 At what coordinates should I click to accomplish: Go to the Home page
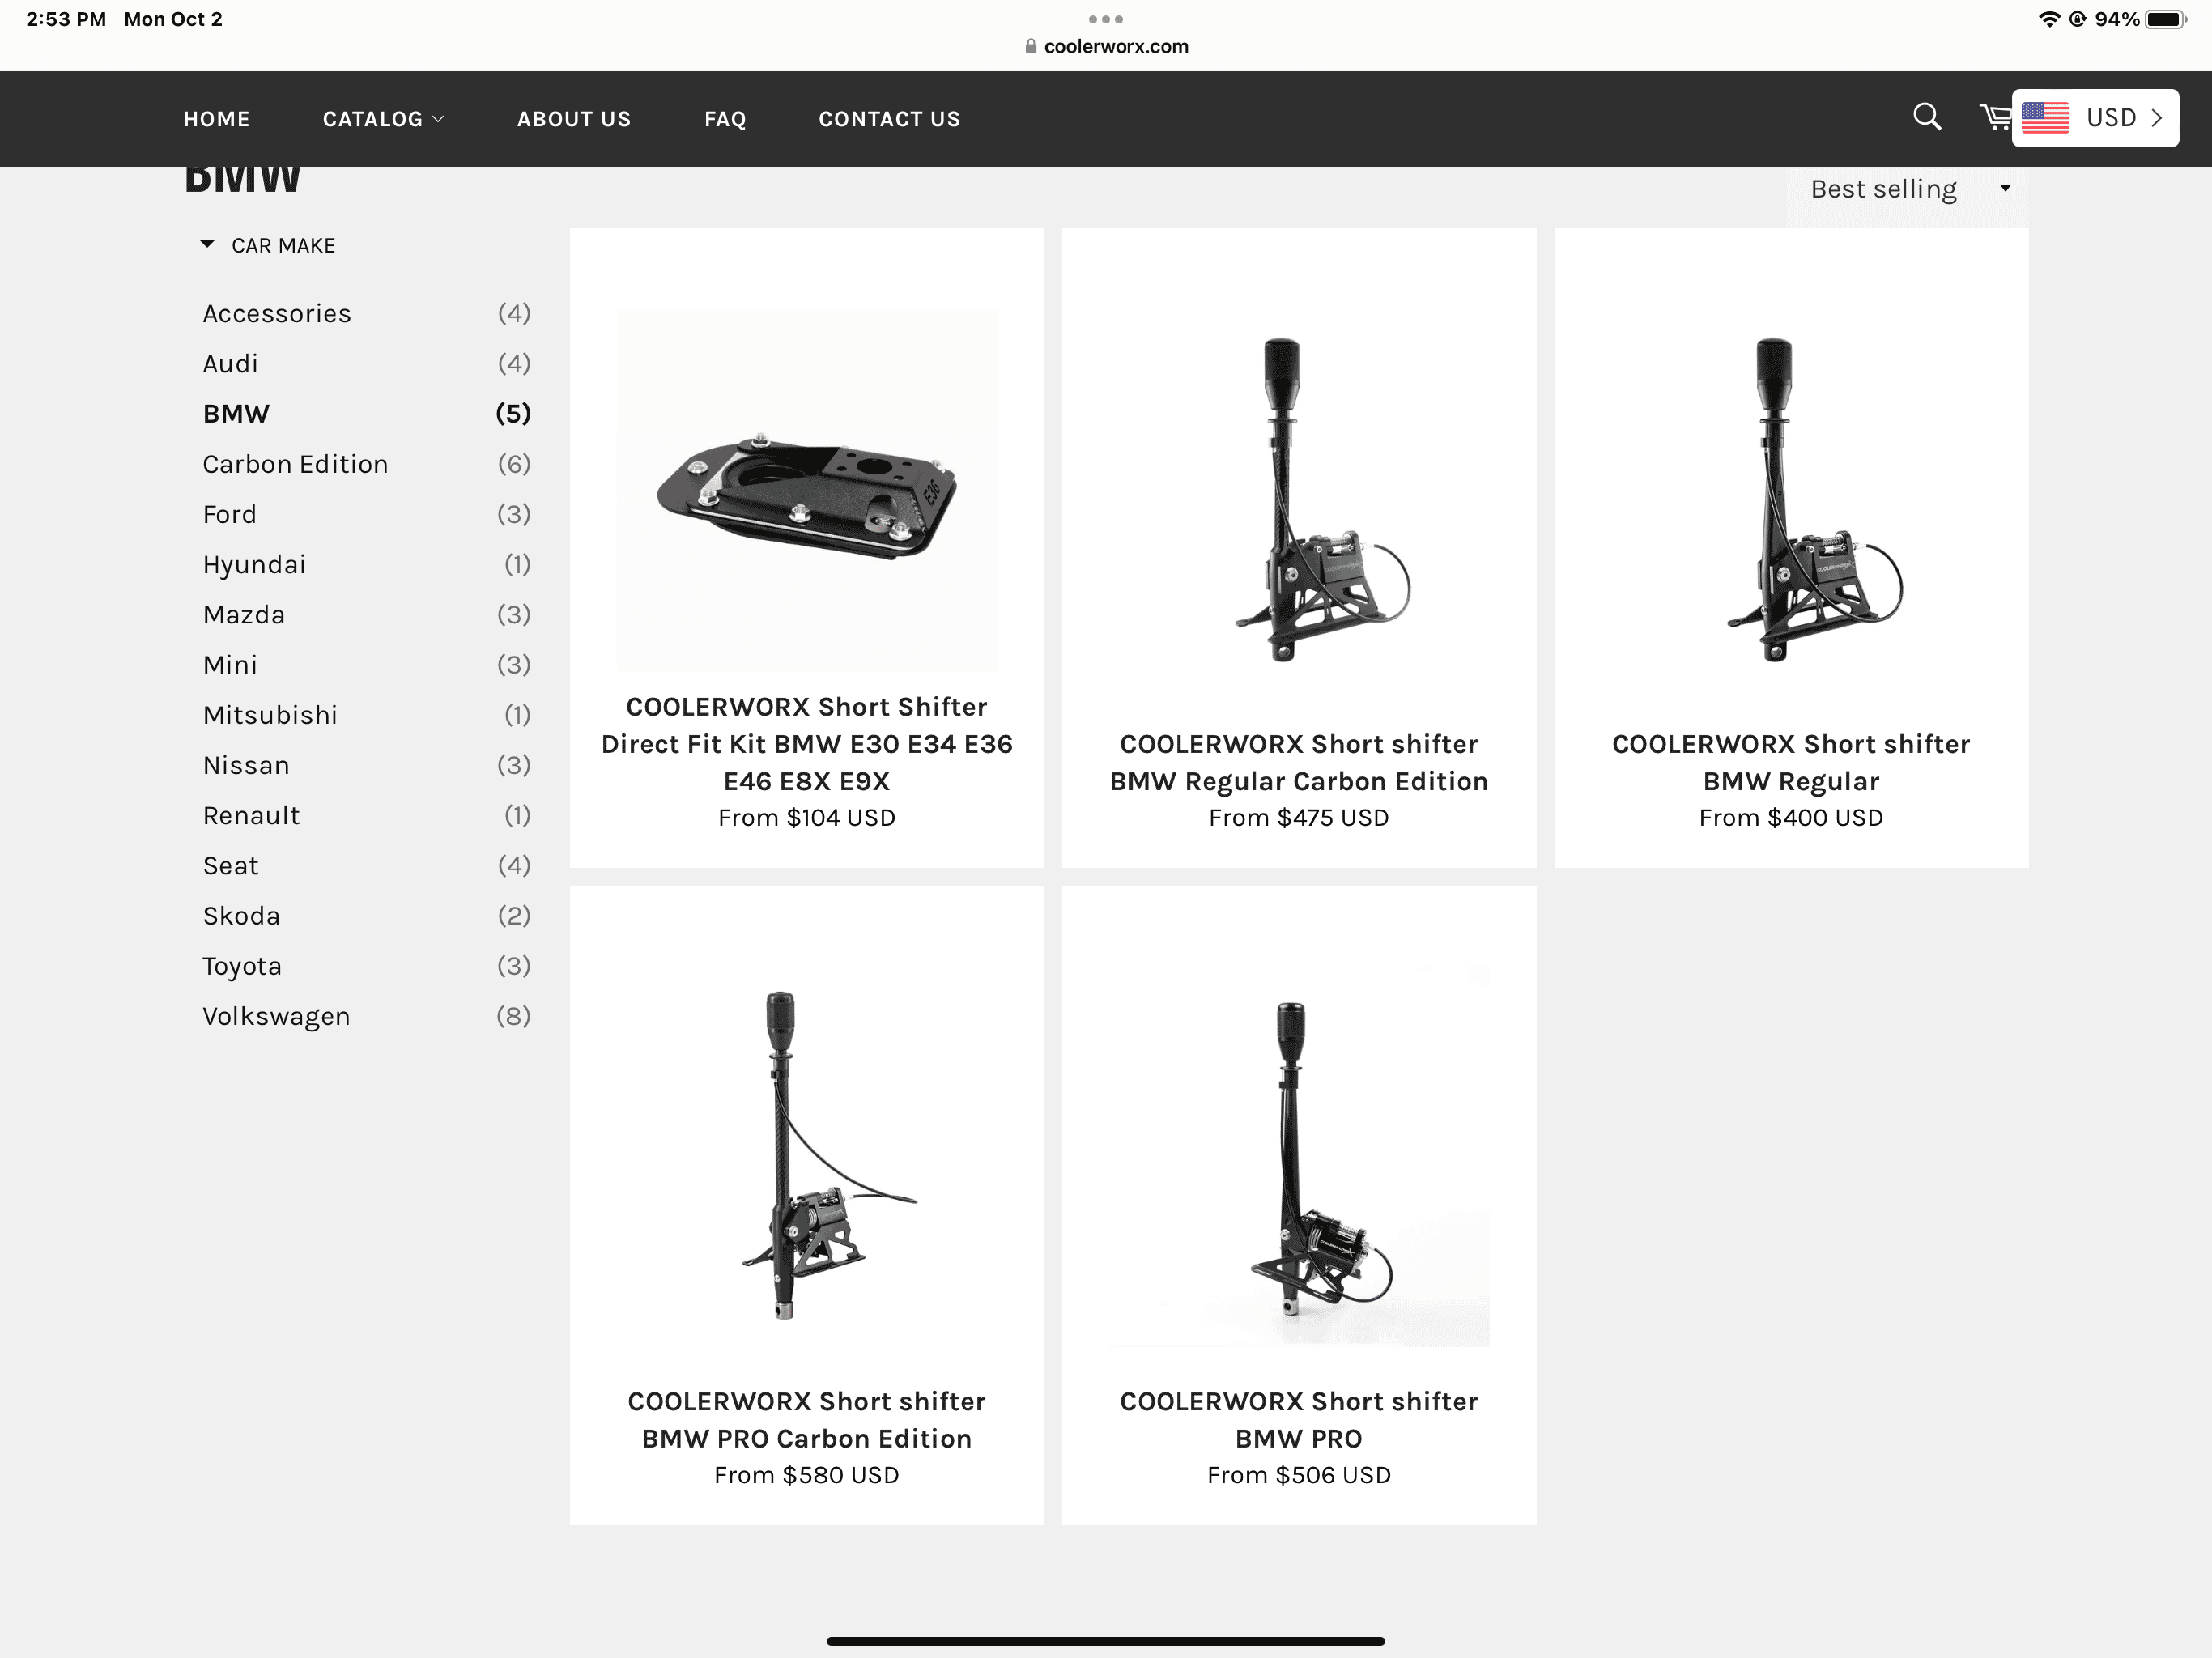216,119
